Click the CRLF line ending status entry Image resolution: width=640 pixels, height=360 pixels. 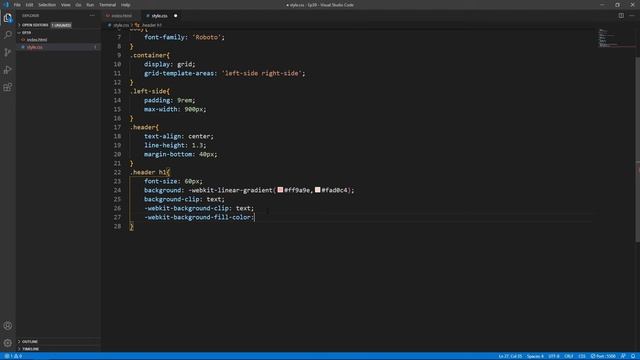(x=569, y=356)
